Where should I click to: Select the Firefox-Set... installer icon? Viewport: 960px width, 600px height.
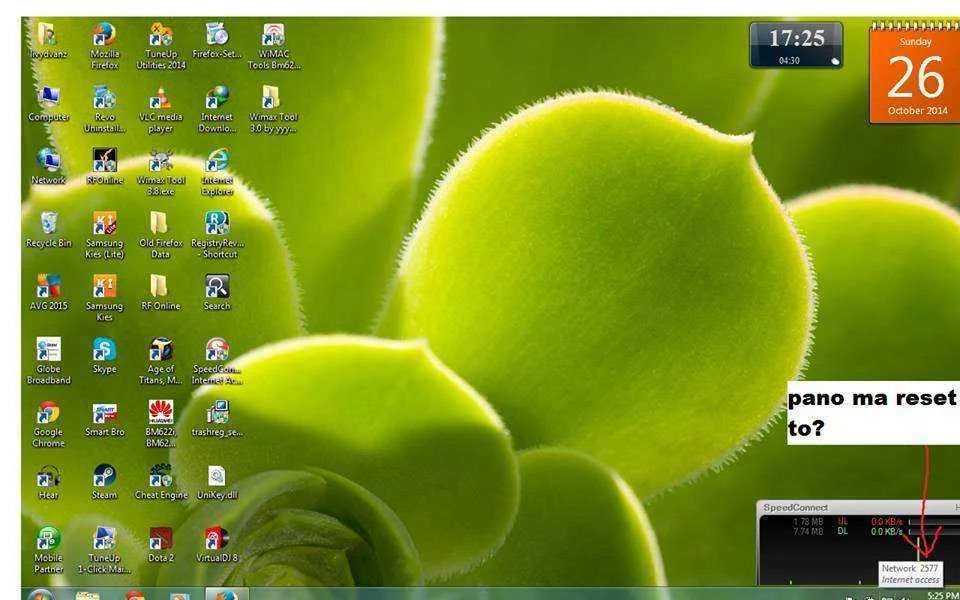point(217,40)
